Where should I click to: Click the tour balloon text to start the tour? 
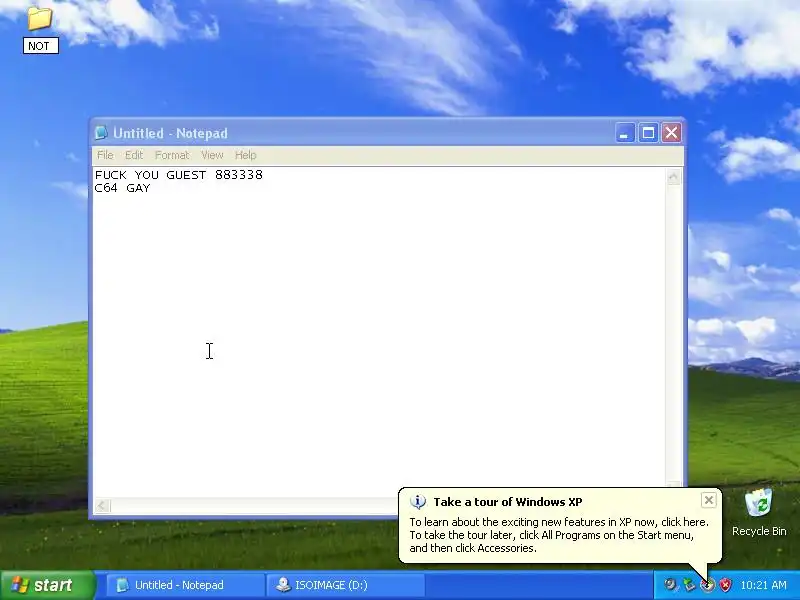559,535
